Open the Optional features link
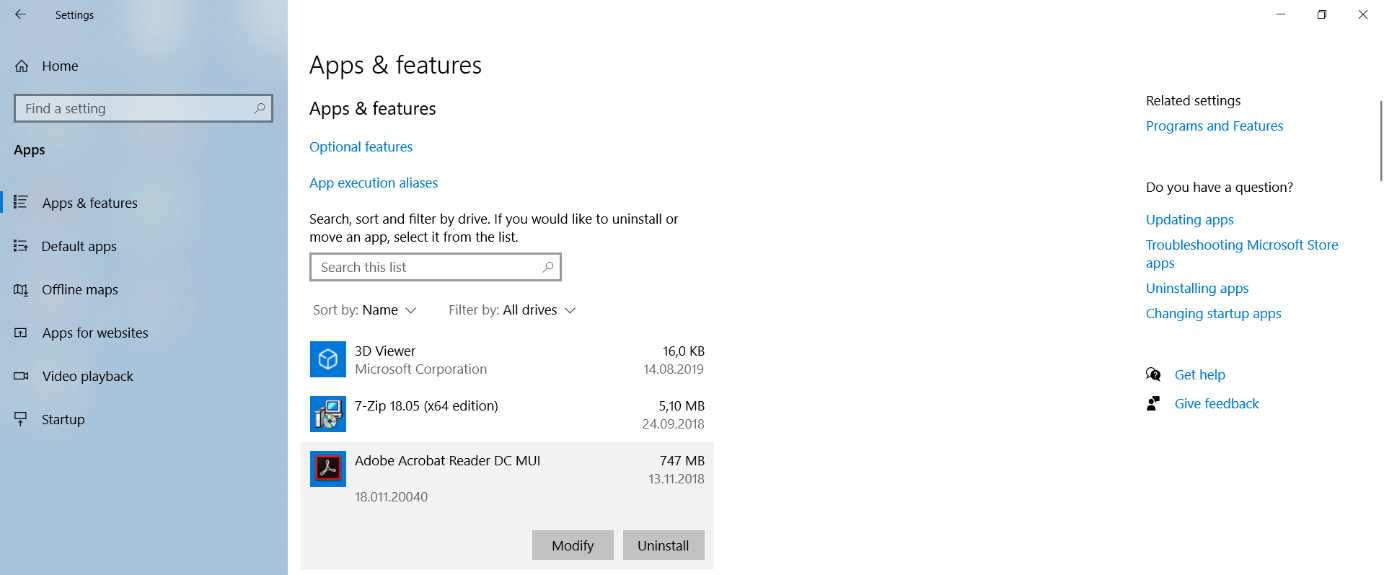 coord(361,147)
